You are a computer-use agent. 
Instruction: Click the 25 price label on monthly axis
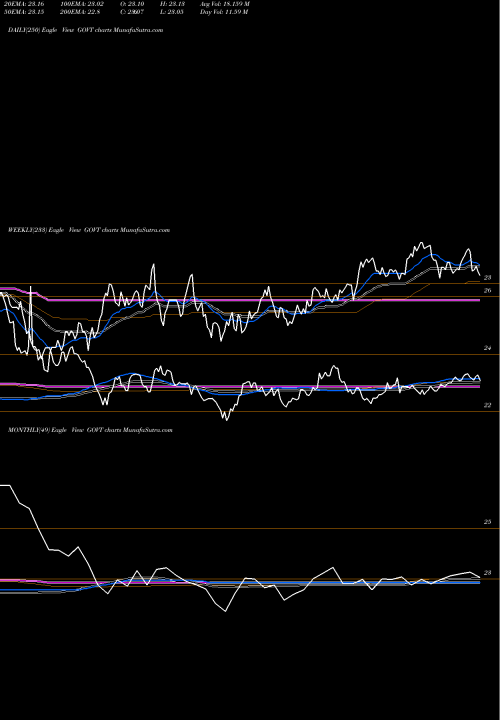pos(488,522)
